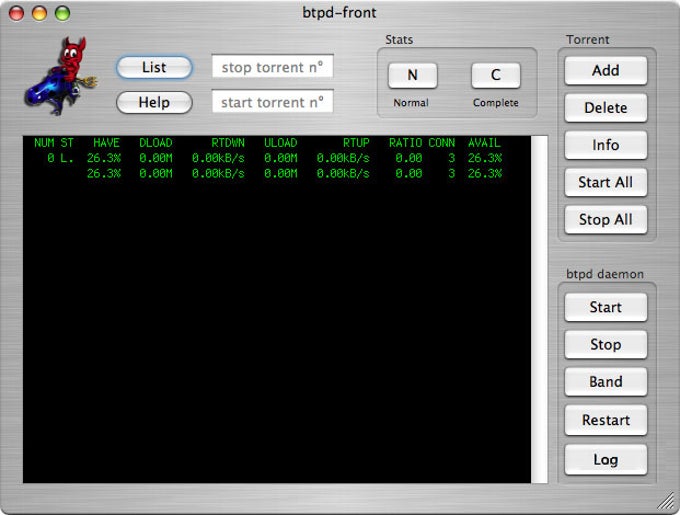
Task: Open the Band settings button
Action: click(605, 382)
